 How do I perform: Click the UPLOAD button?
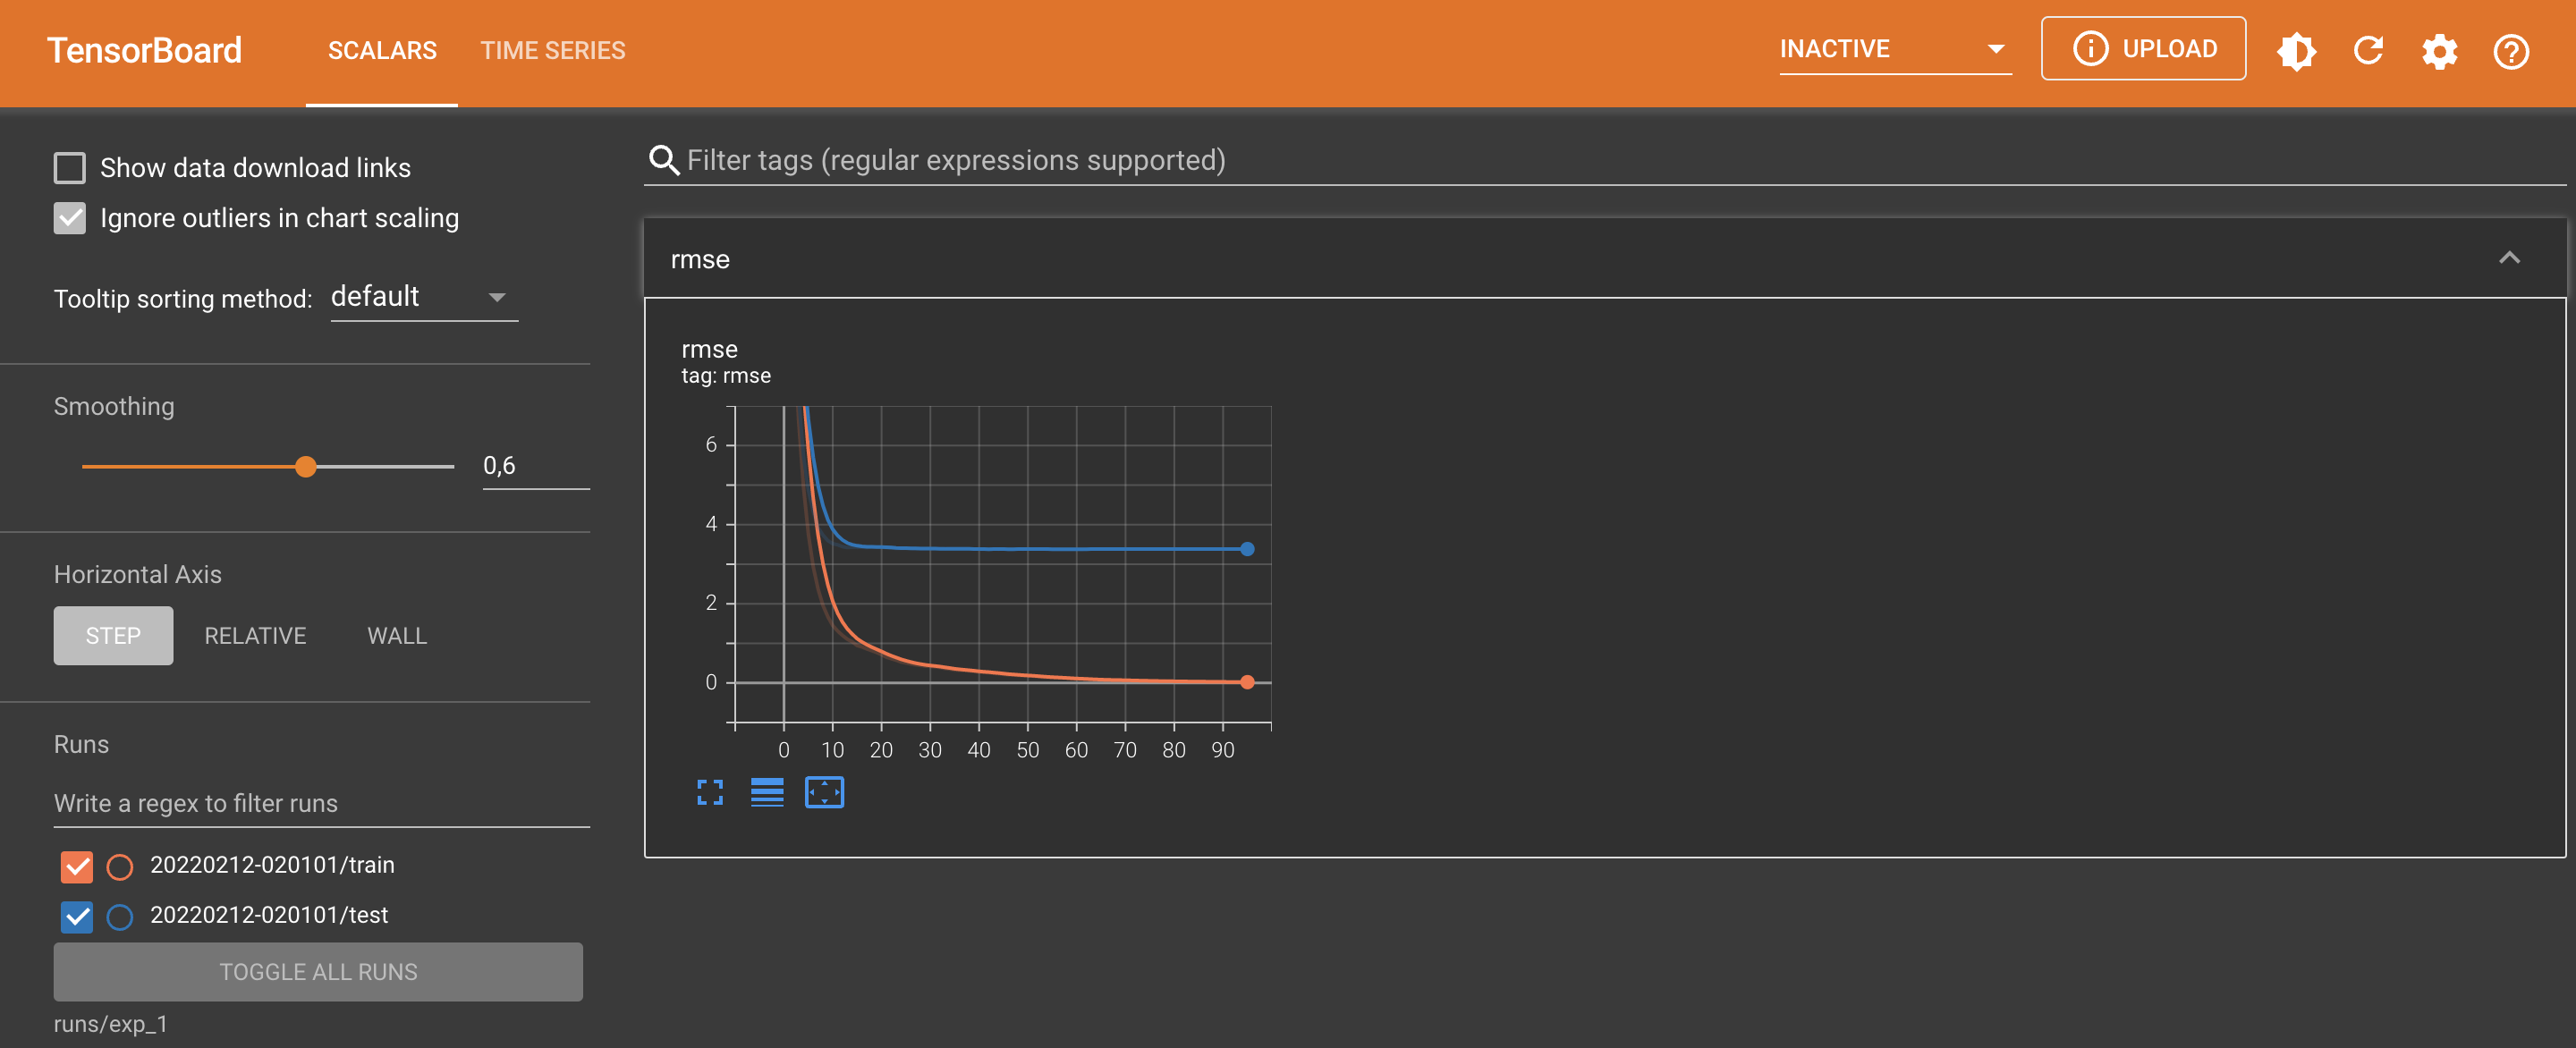coord(2143,47)
